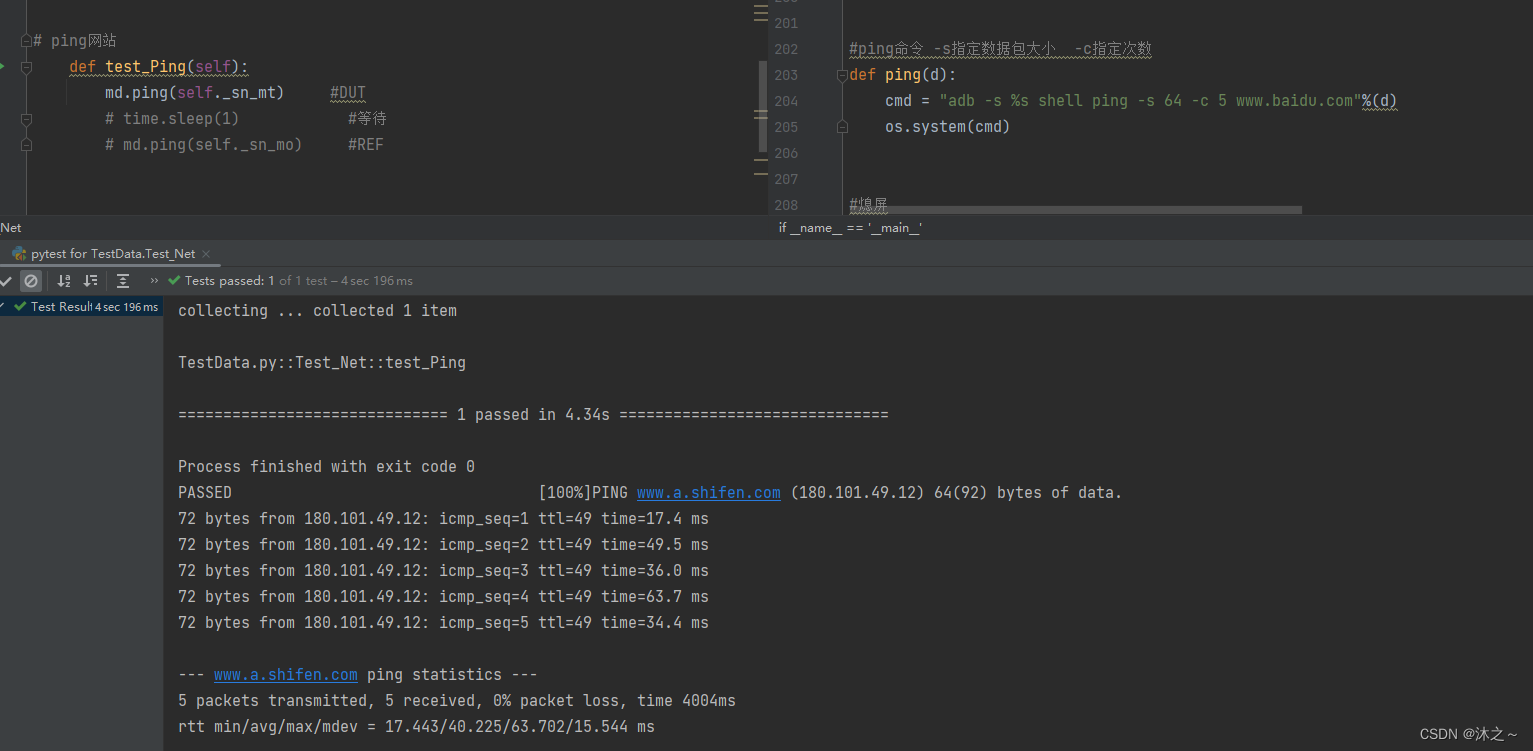
Task: Collapse the ping function fold in gutter
Action: coord(843,74)
